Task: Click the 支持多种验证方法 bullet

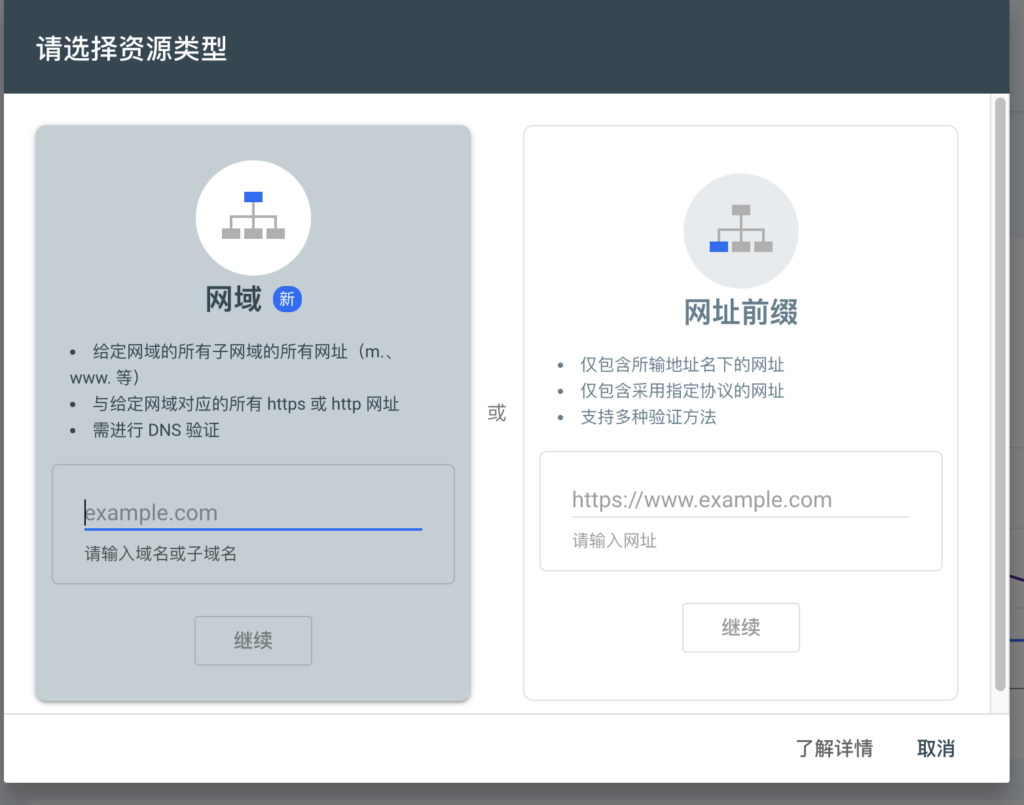Action: pyautogui.click(x=648, y=417)
